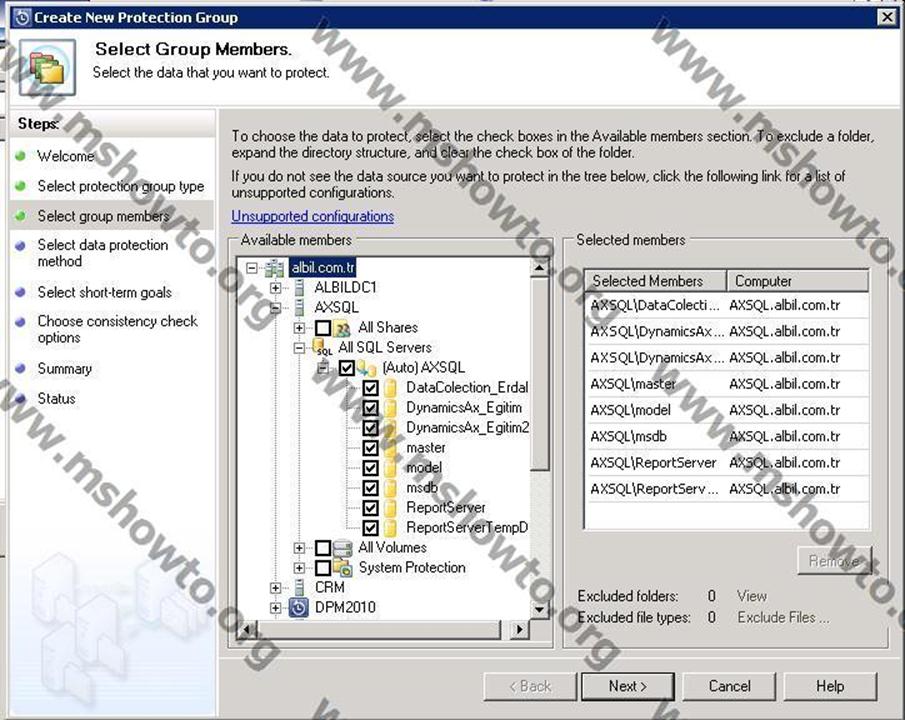Jump to the Summary step

pyautogui.click(x=64, y=368)
